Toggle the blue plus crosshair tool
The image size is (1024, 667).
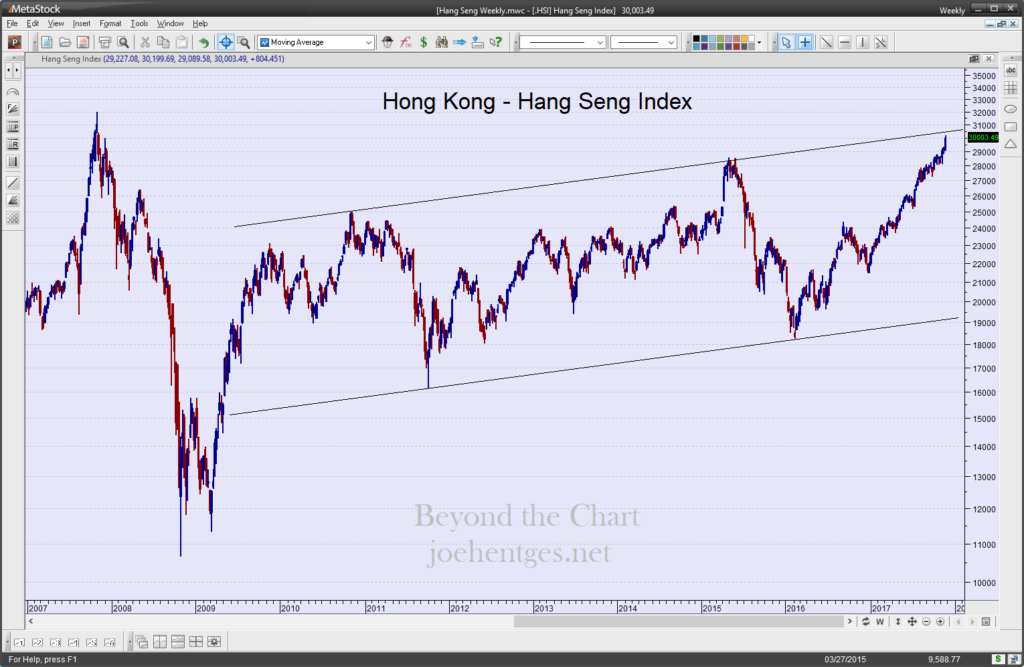805,42
